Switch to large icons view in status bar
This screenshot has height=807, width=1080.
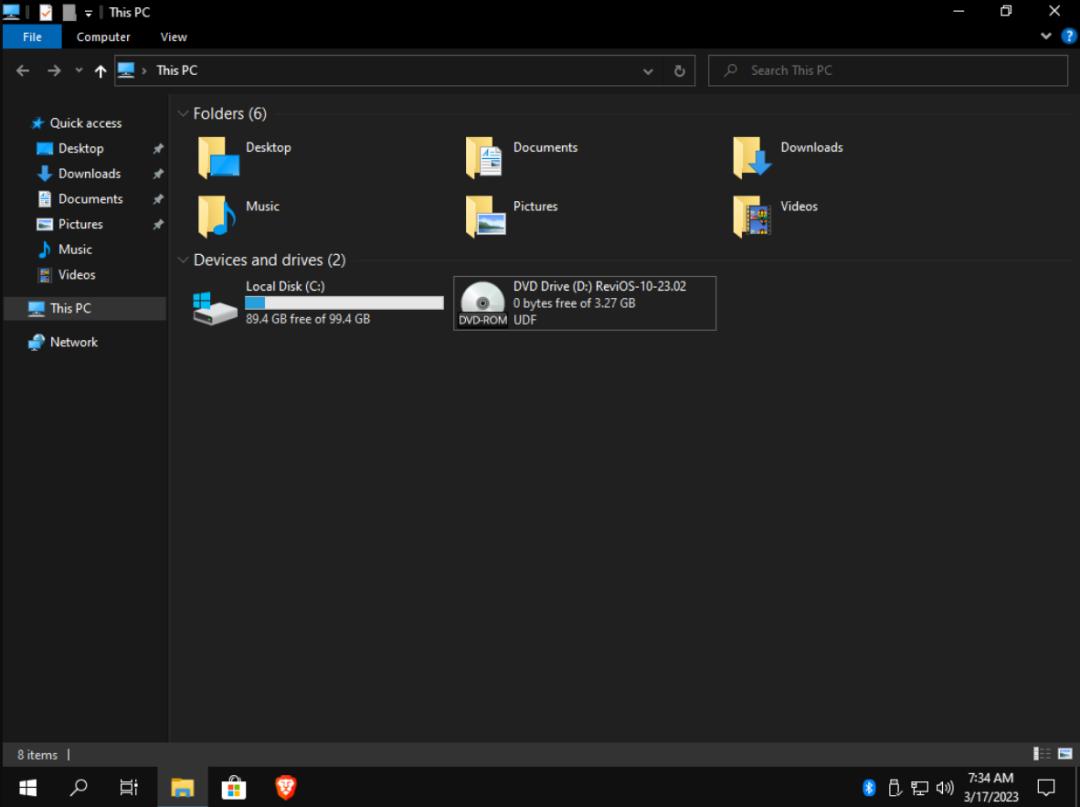click(x=1064, y=754)
